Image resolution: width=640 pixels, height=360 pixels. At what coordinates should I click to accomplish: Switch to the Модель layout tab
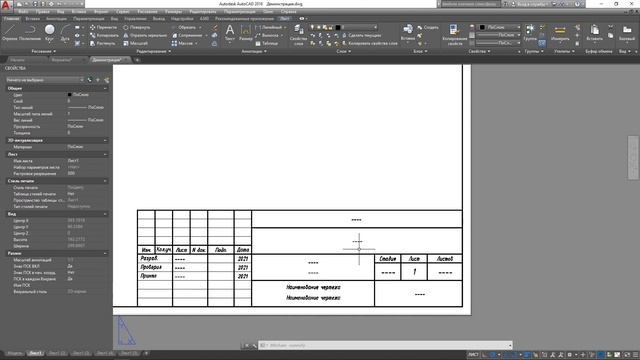tap(14, 353)
